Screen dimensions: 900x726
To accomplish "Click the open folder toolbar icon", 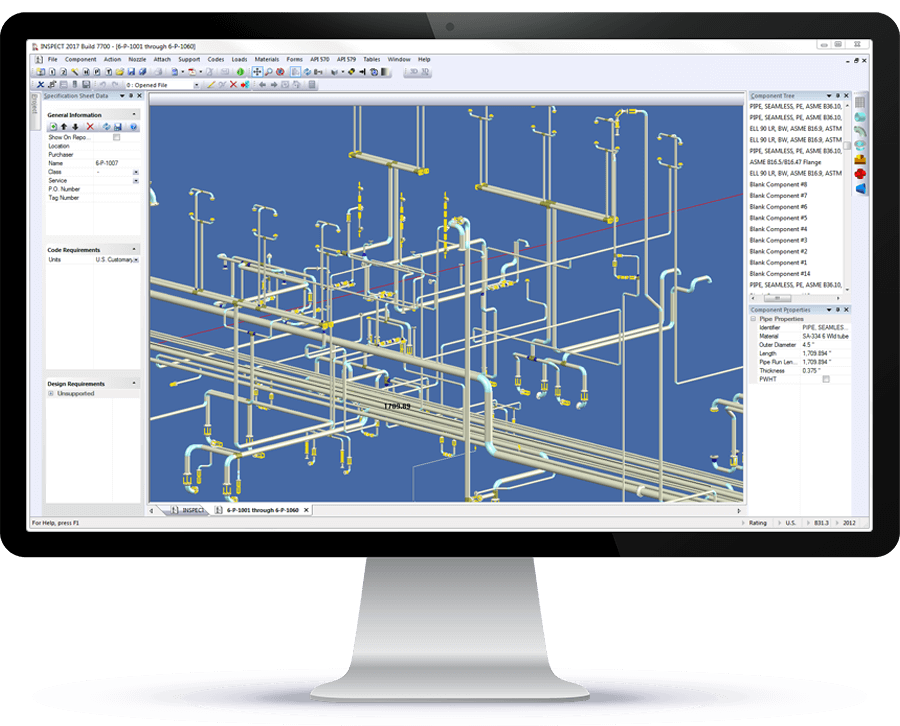I will [120, 72].
